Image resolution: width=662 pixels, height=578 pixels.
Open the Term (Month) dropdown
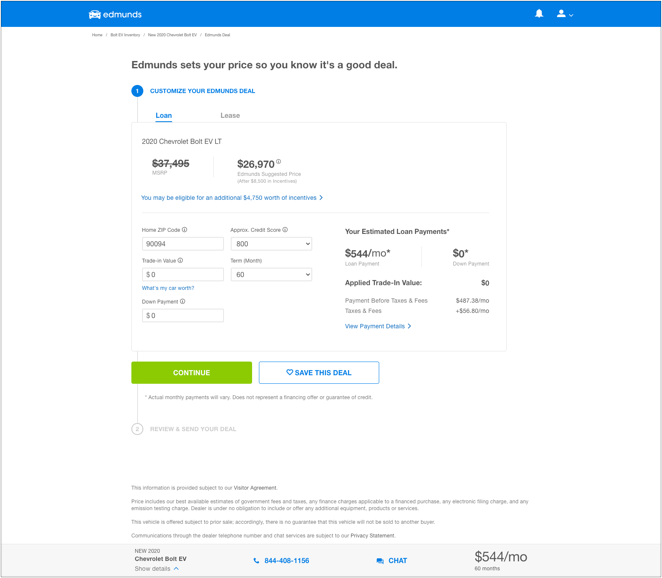click(271, 274)
